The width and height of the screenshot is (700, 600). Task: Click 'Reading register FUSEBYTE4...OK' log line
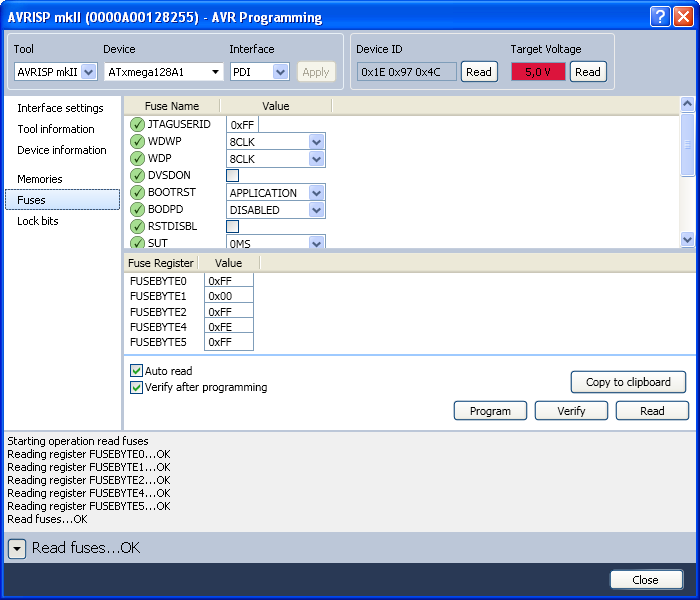[89, 493]
